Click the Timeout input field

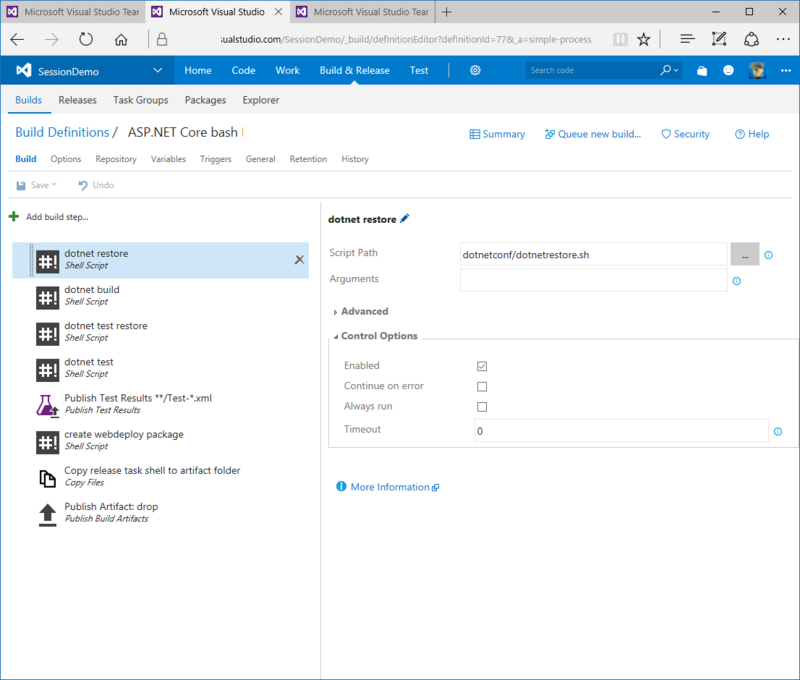point(621,431)
